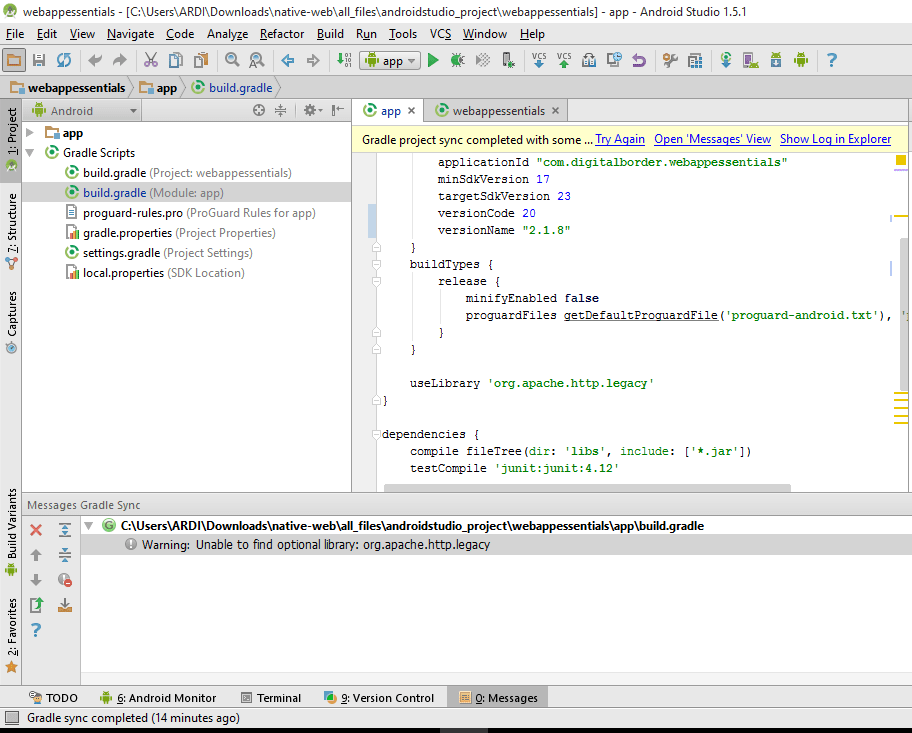
Task: Click the editor horizontal scrollbar
Action: tap(587, 488)
